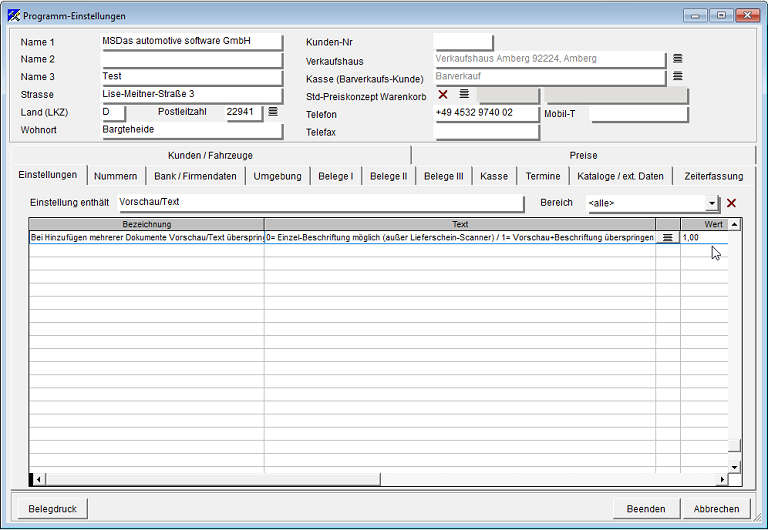Click the Text column header
The height and width of the screenshot is (530, 768).
click(460, 224)
